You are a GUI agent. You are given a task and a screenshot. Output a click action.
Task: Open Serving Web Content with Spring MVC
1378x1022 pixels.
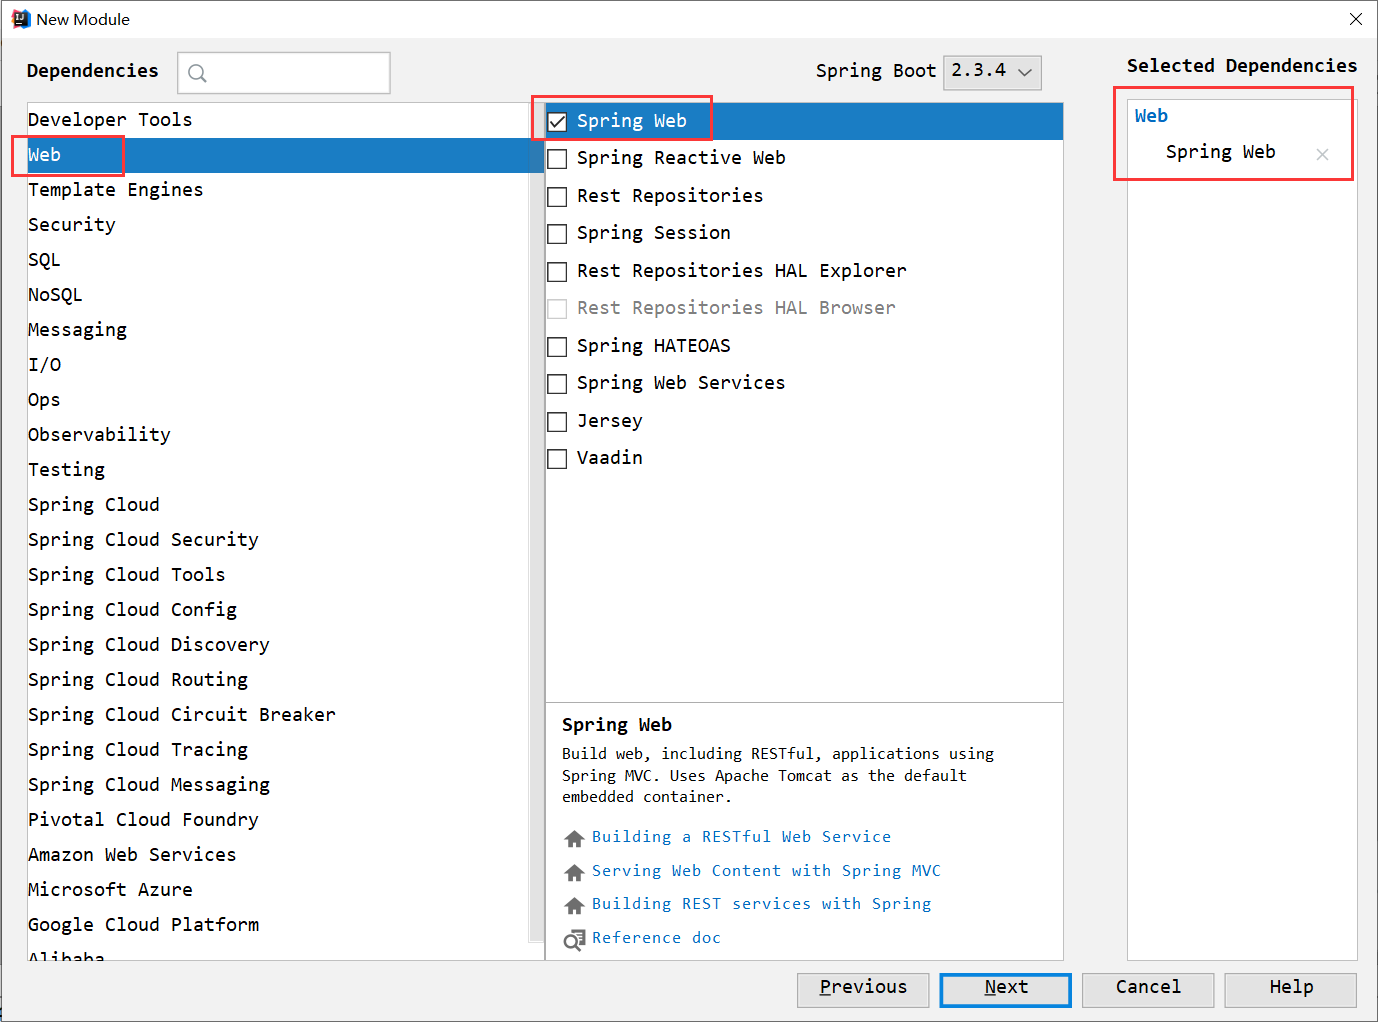pos(766,871)
